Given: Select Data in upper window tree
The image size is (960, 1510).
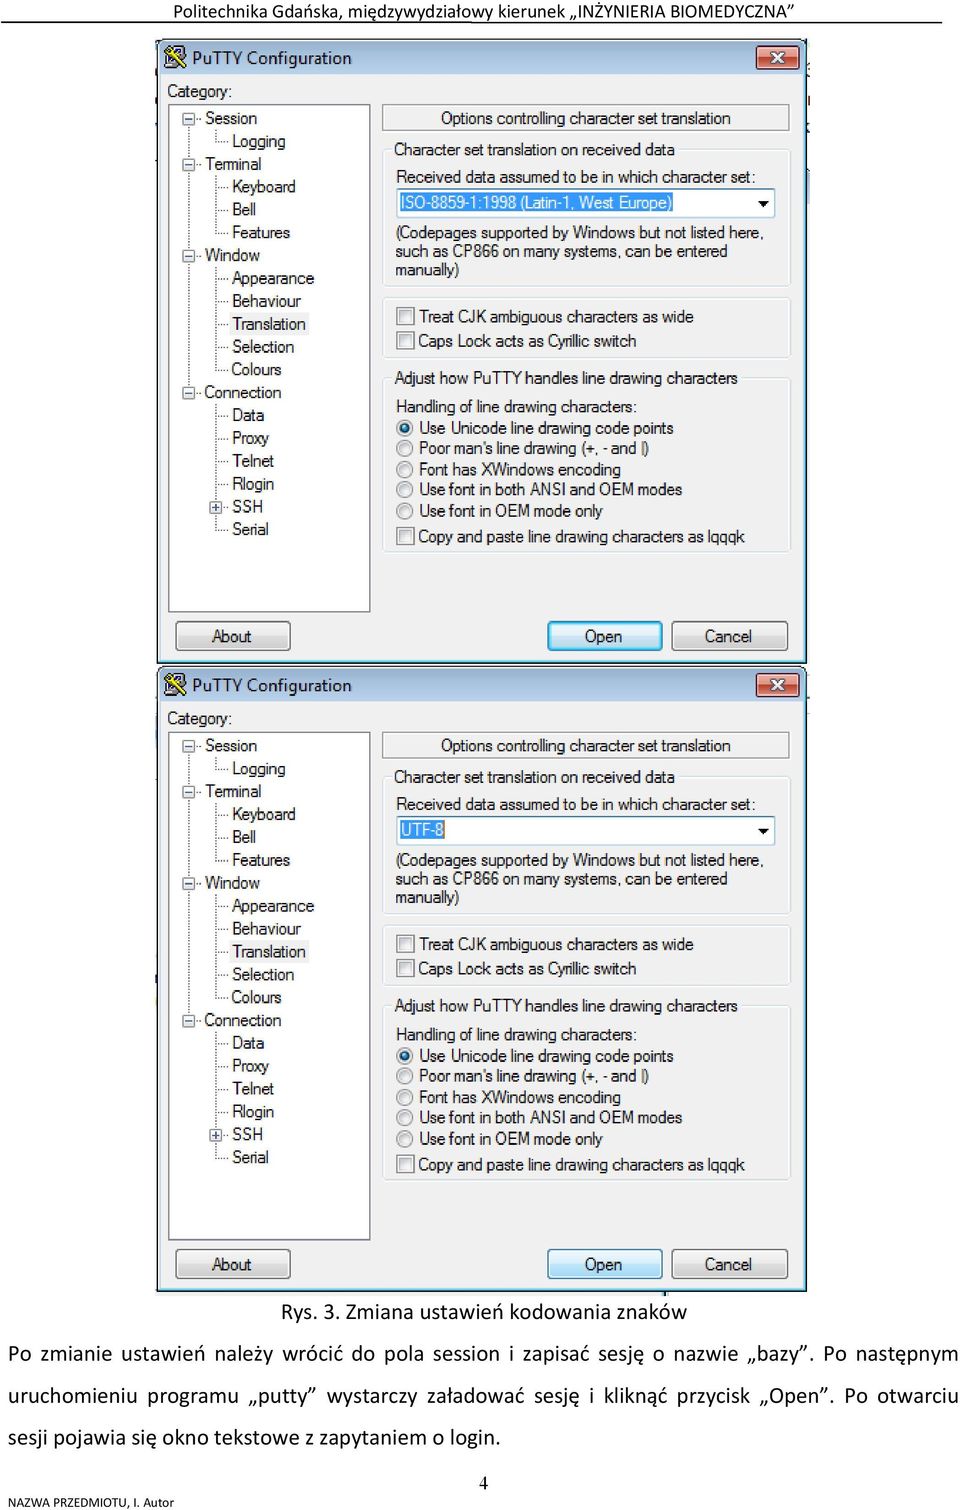Looking at the screenshot, I should click(x=248, y=415).
